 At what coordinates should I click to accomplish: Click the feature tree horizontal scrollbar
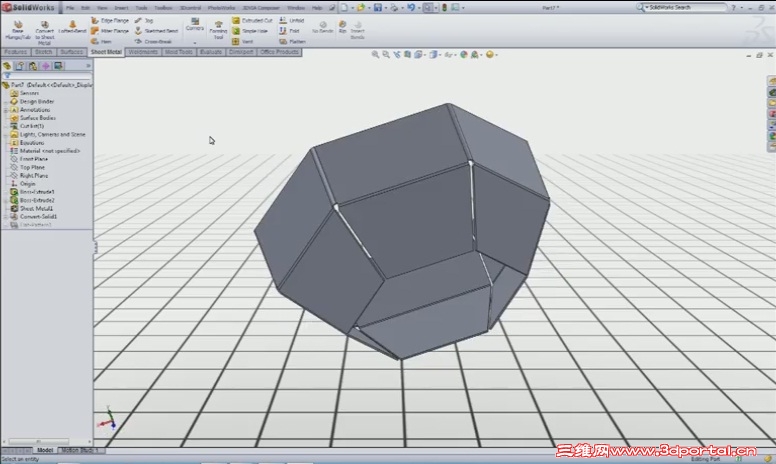click(x=39, y=441)
